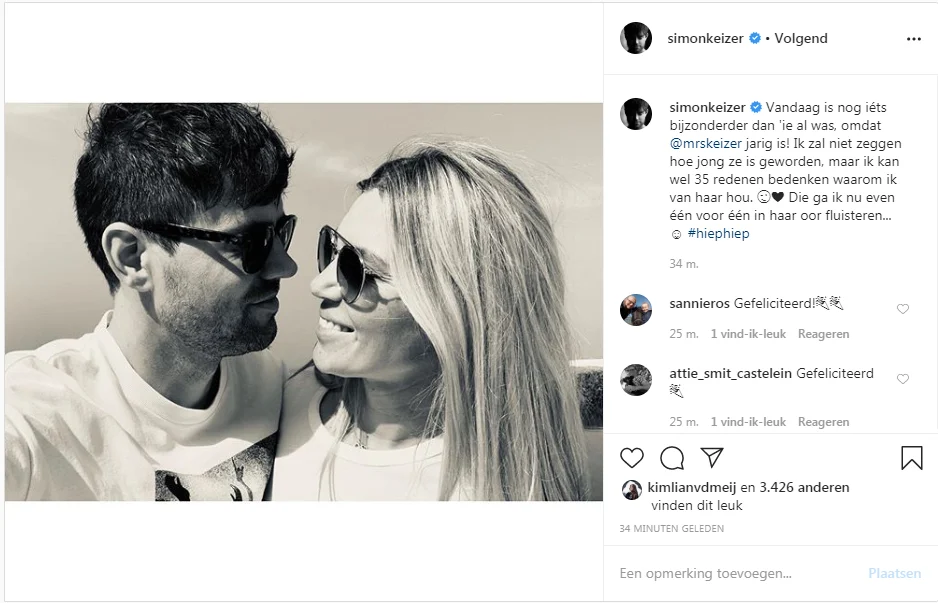Expand the caption hashtag #hiephiep results
This screenshot has height=603, width=938.
[720, 232]
